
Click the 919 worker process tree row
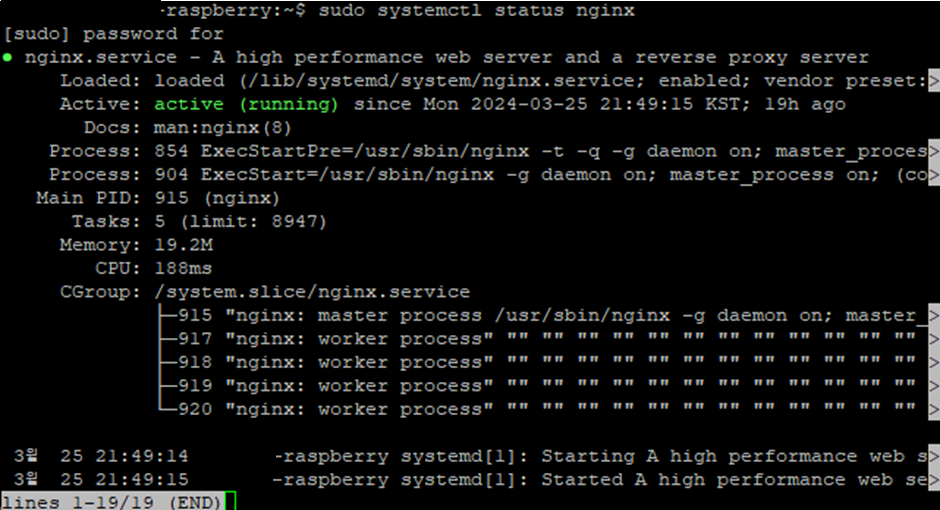point(537,386)
